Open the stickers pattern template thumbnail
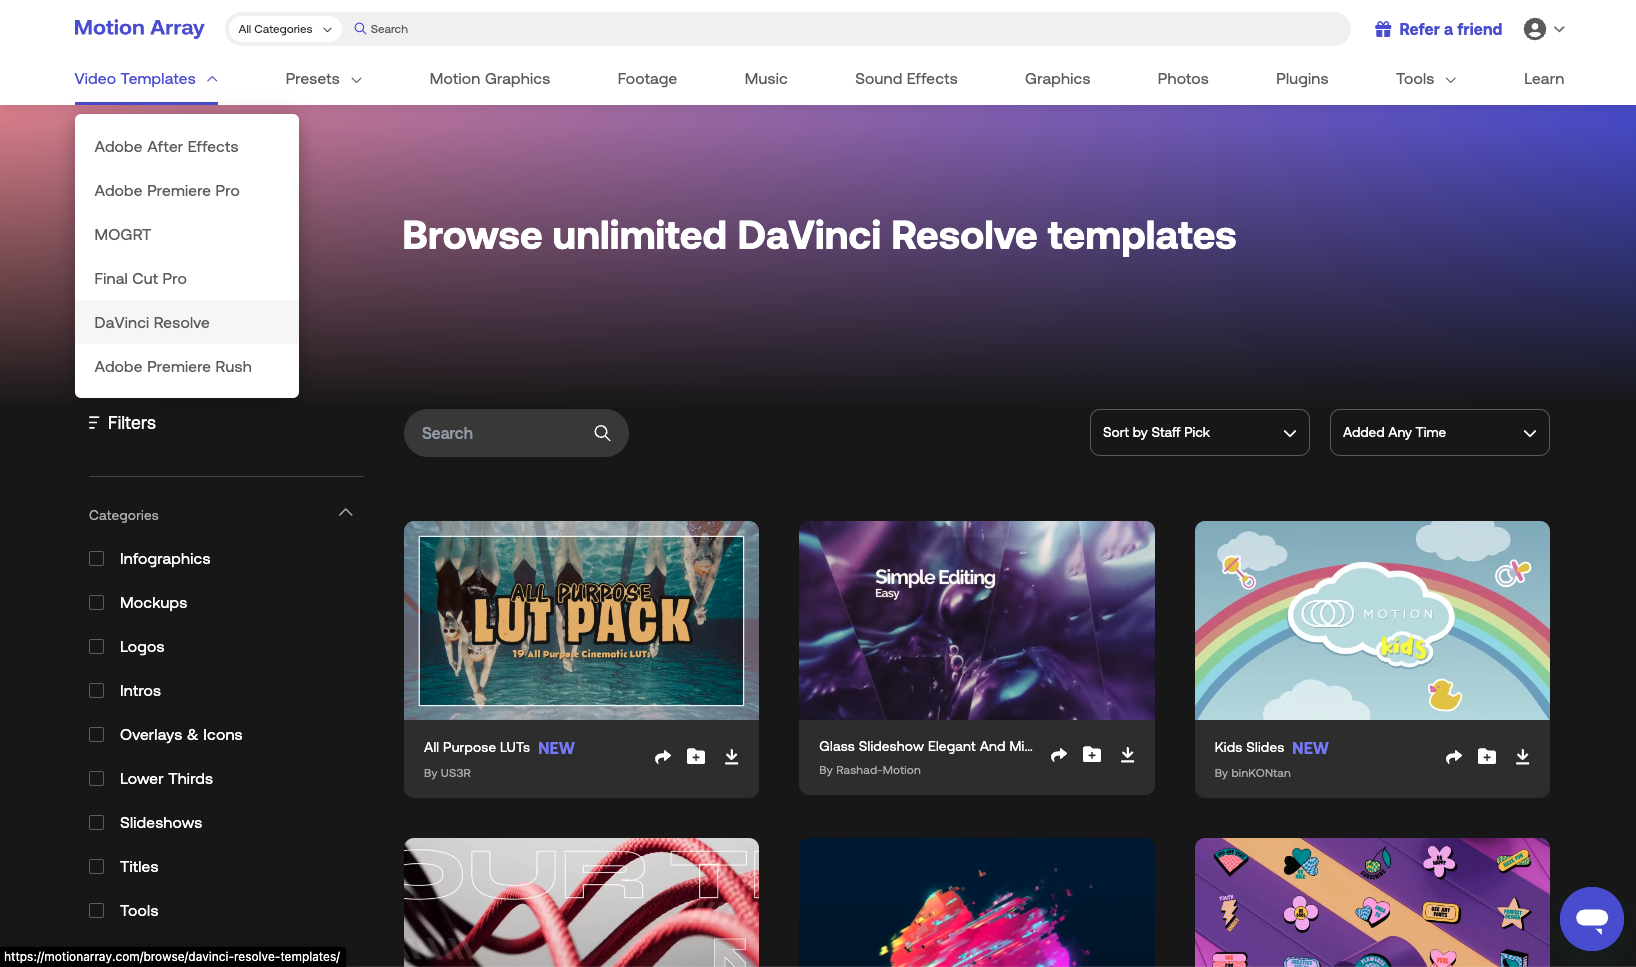This screenshot has width=1636, height=967. [1372, 902]
